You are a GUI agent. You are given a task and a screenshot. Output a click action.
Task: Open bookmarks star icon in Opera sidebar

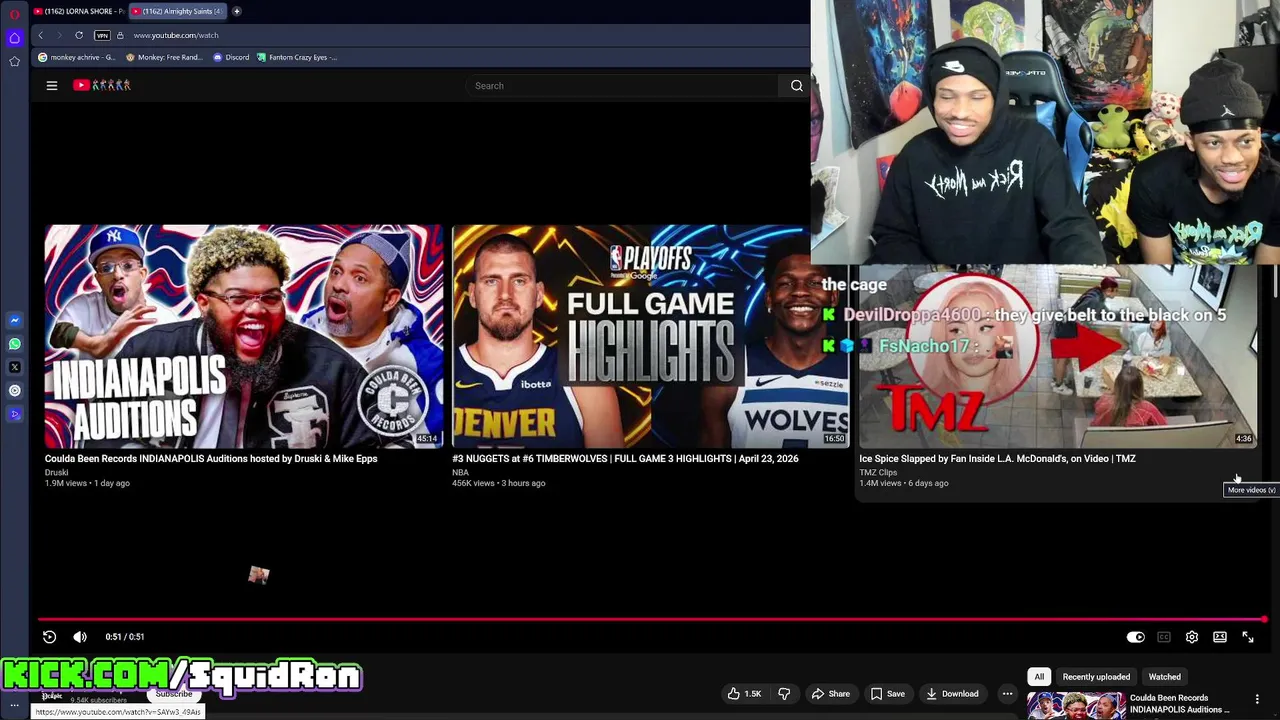click(14, 61)
